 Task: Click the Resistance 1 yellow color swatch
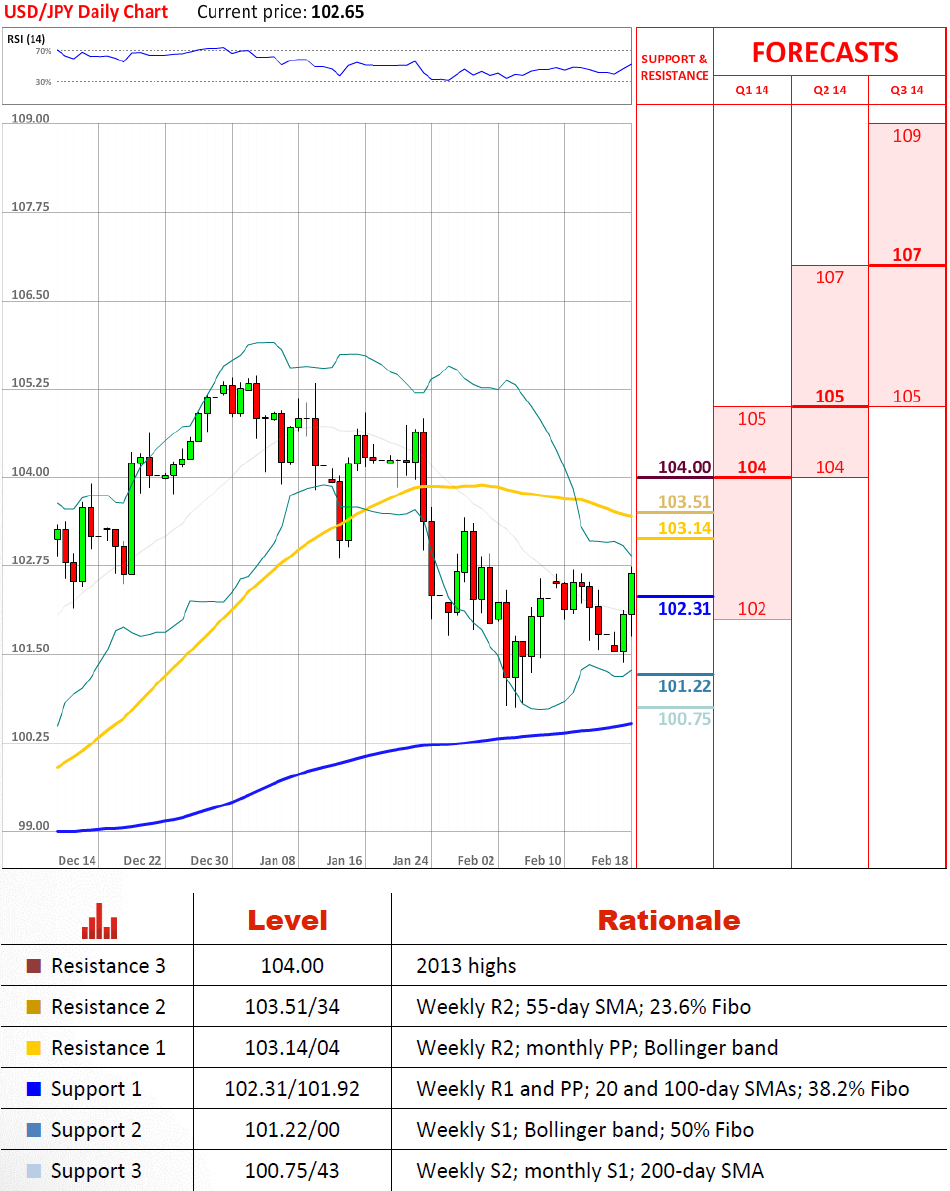pos(34,1048)
